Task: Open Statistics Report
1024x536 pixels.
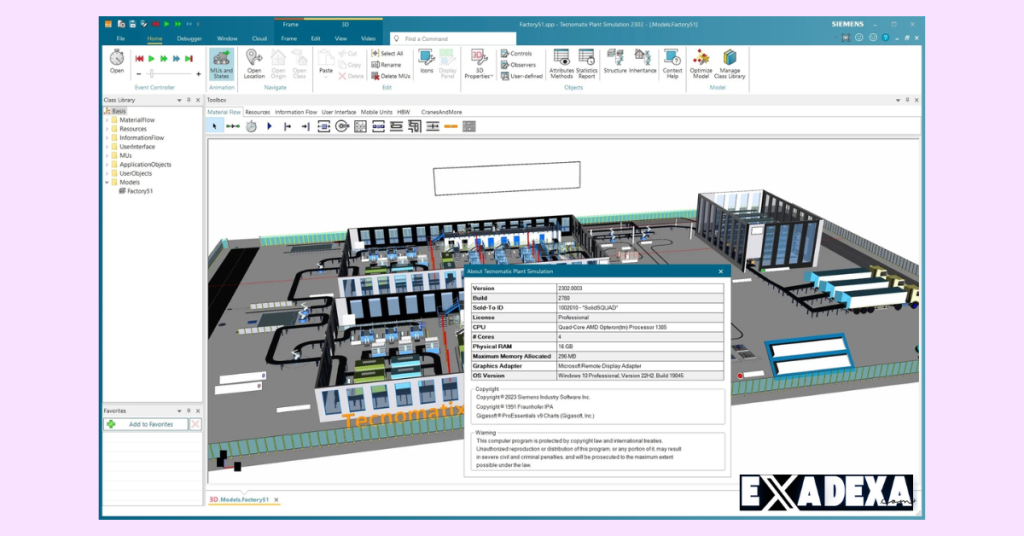Action: coord(586,64)
